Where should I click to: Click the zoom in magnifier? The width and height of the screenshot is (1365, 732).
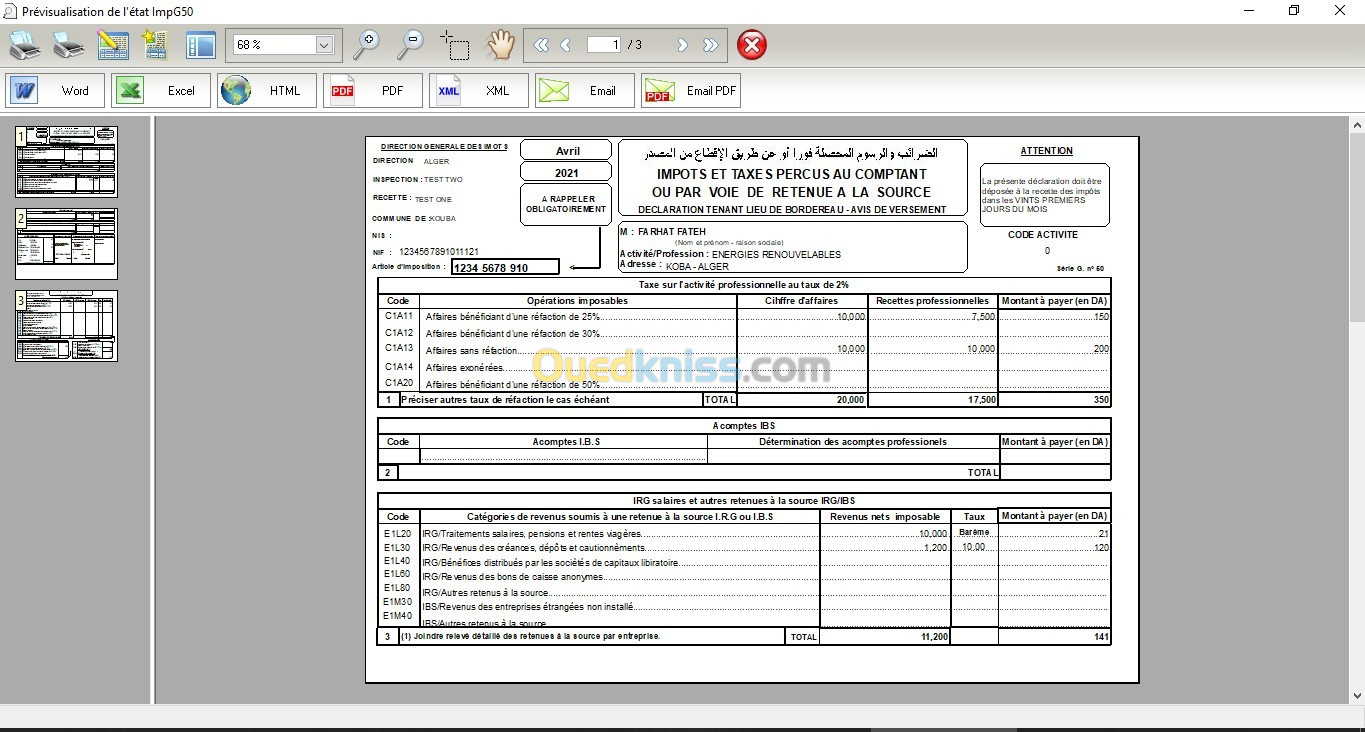pyautogui.click(x=367, y=45)
